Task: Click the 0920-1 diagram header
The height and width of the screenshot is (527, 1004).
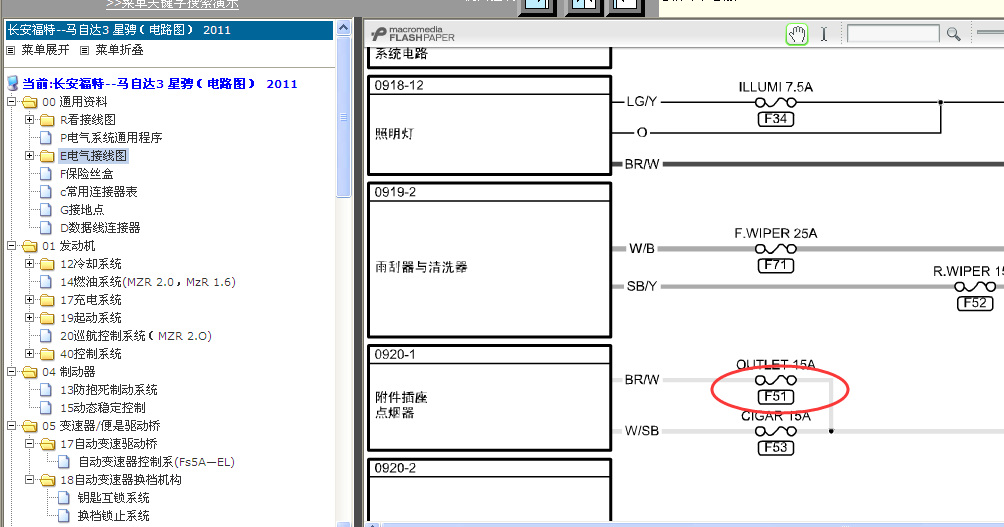Action: (x=490, y=354)
